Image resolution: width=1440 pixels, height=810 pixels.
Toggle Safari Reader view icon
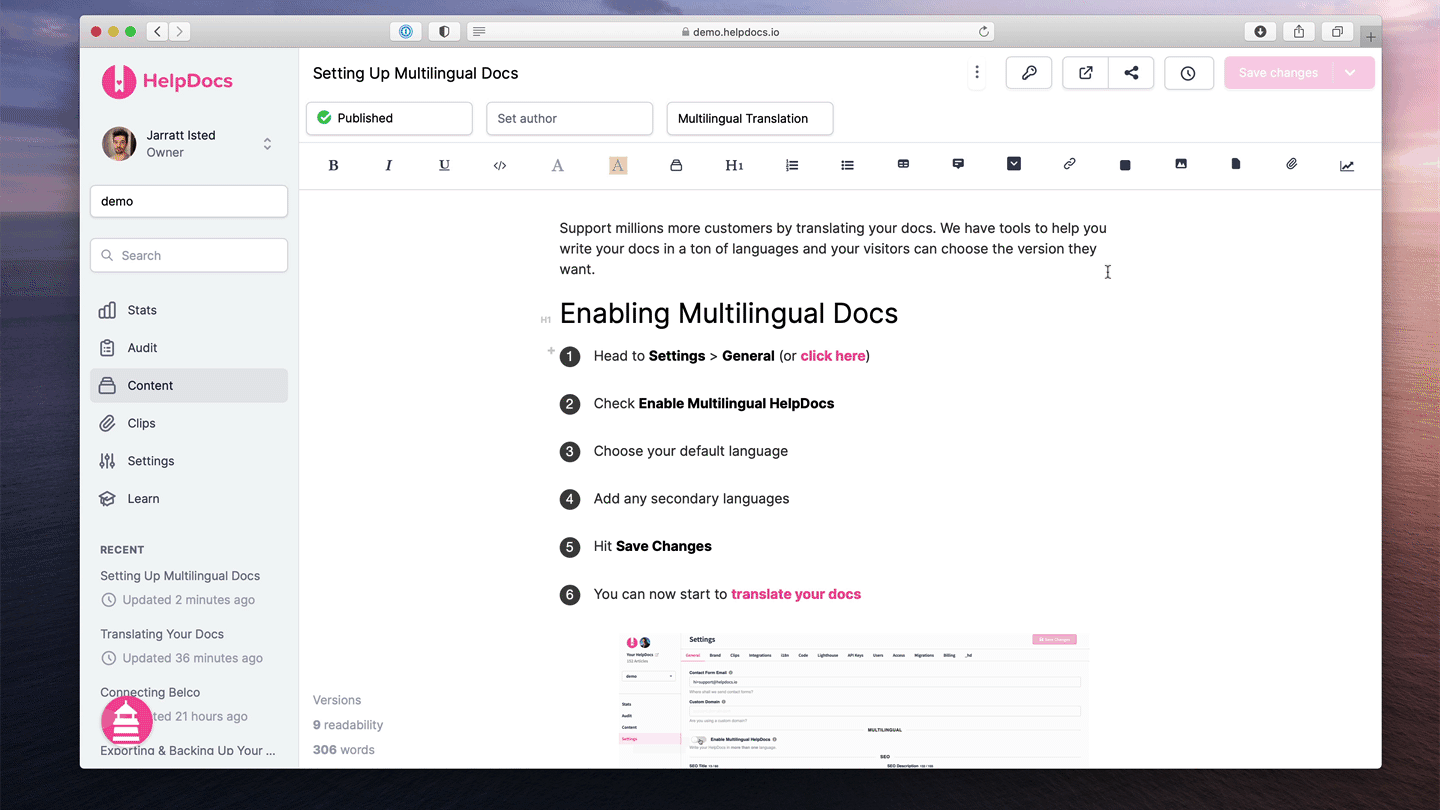[x=479, y=32]
